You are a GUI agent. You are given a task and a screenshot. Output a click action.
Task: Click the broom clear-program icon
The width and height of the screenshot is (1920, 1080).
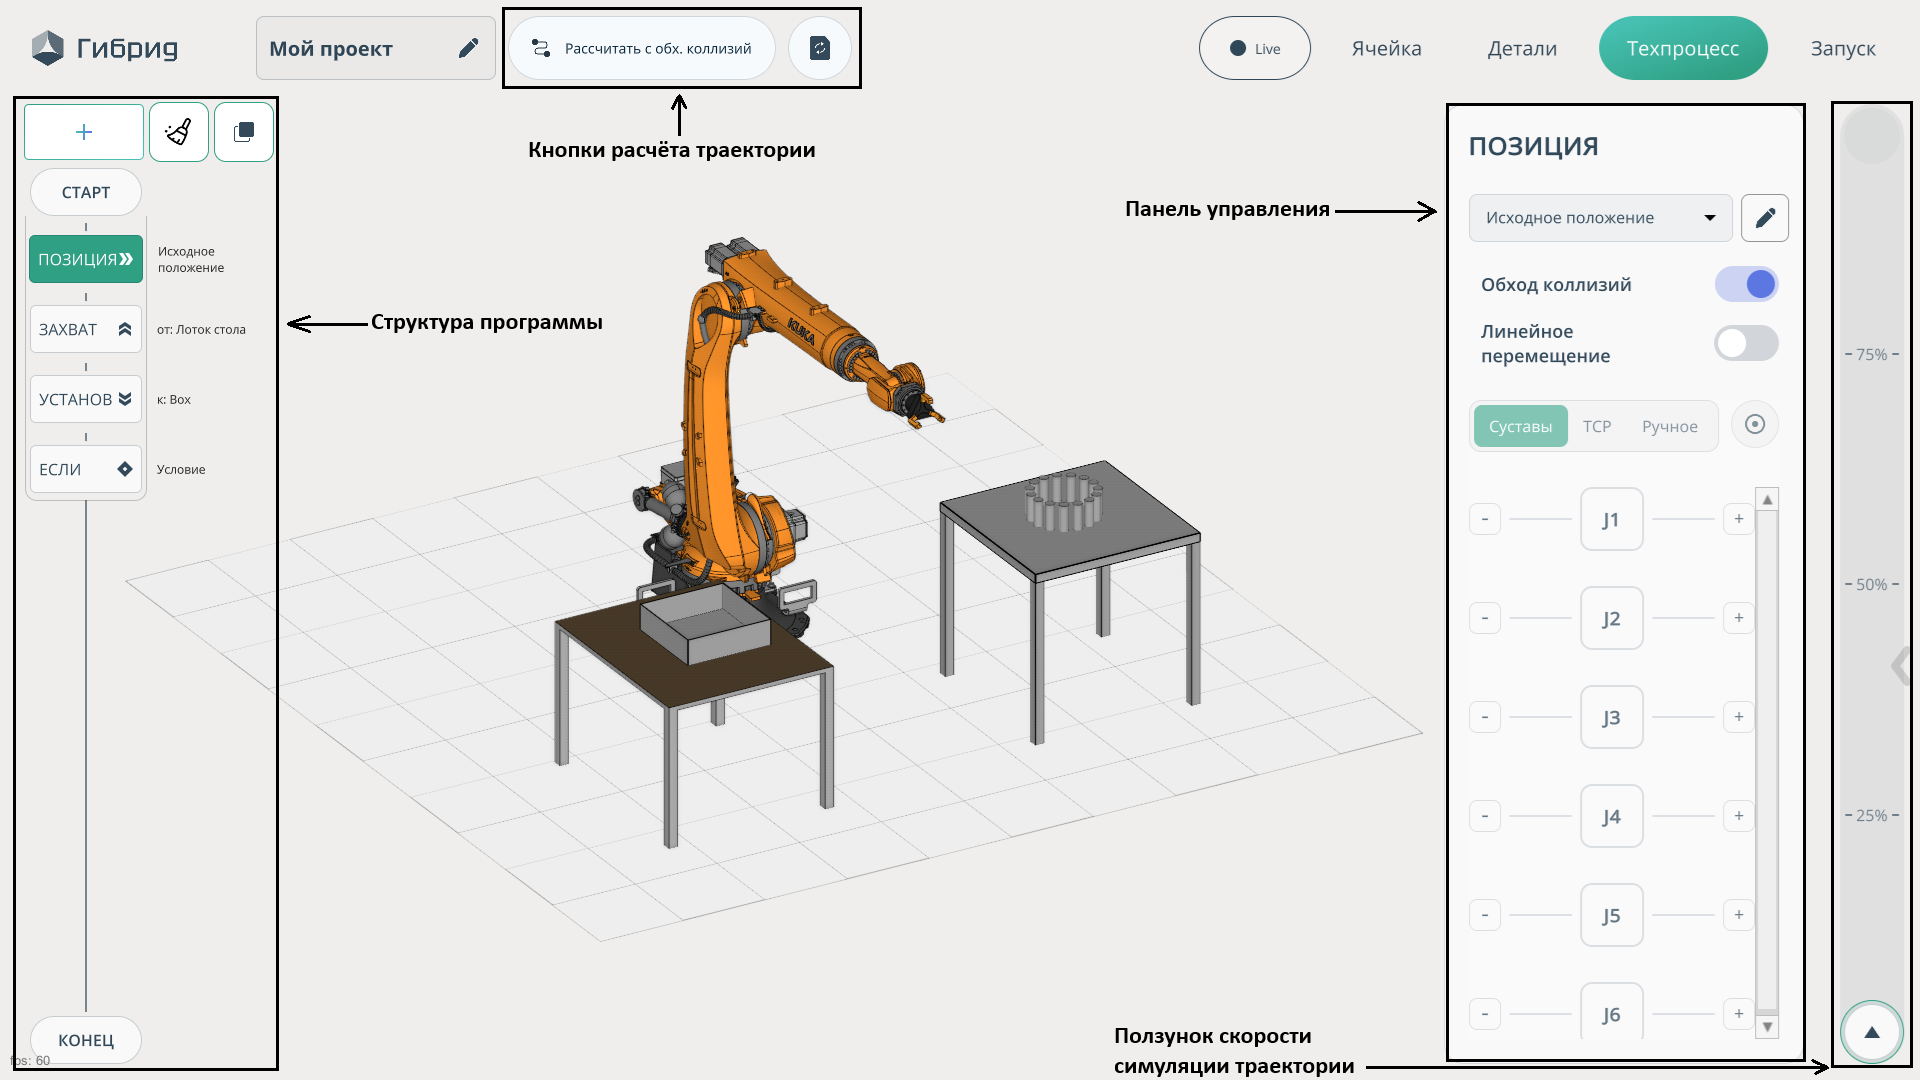179,132
